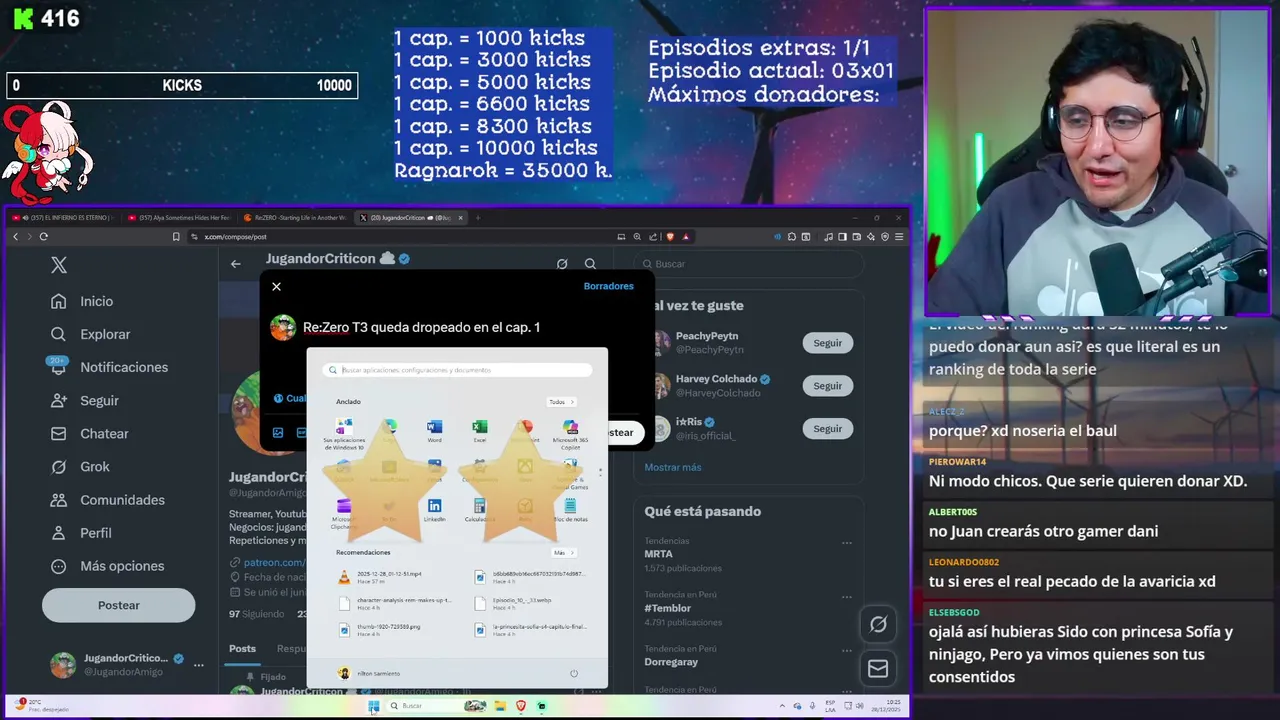Viewport: 1280px width, 720px height.
Task: Click the X logo in sidebar
Action: (x=59, y=265)
